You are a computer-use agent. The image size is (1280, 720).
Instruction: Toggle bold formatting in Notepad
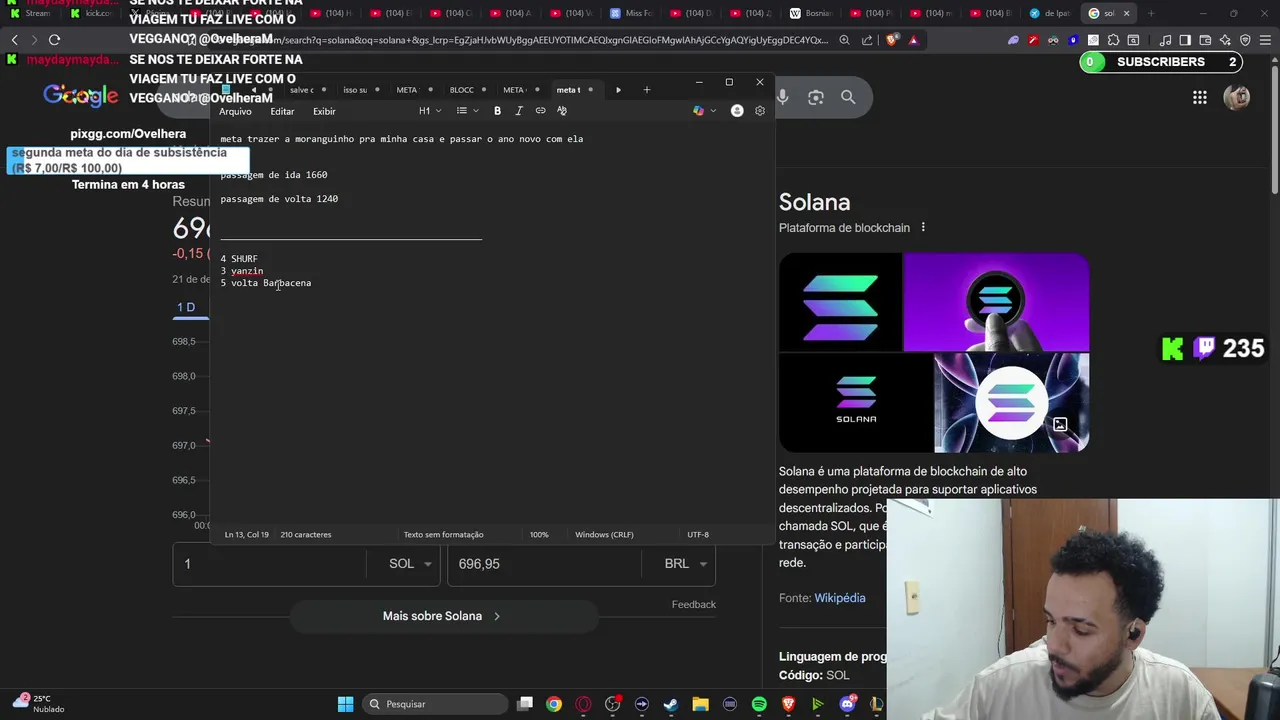(497, 111)
